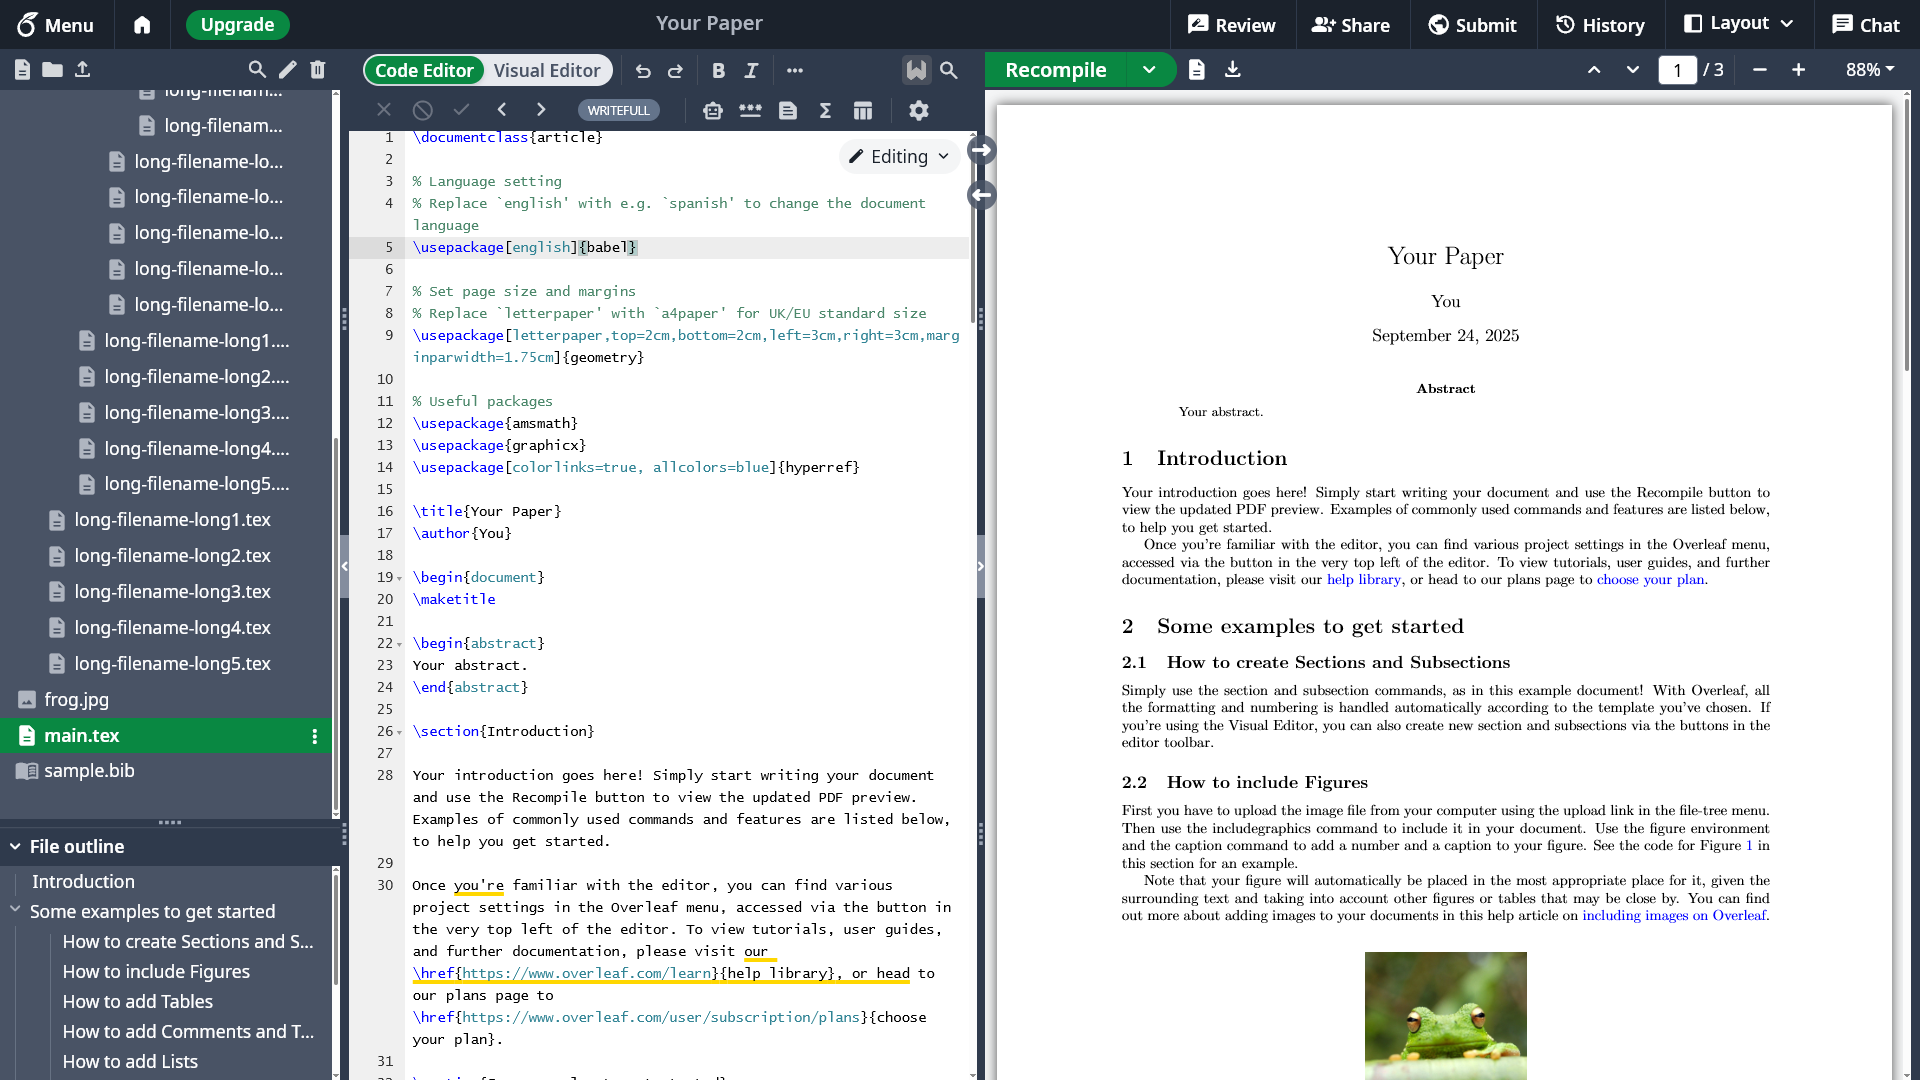Click the Writefull robot assistant icon
Screen dimensions: 1920x1080
(x=712, y=111)
